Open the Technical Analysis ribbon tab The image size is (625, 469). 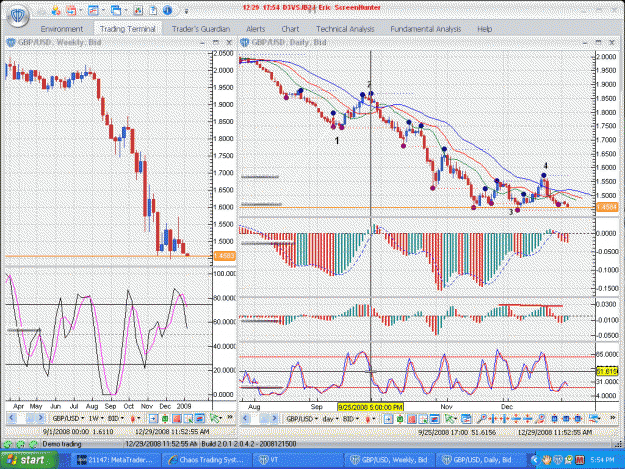(x=345, y=29)
